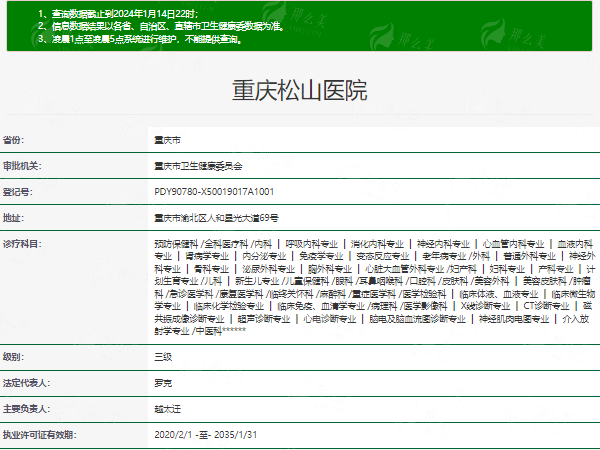The image size is (600, 450).
Task: Click 骨科专业 in the department list
Action: (211, 269)
